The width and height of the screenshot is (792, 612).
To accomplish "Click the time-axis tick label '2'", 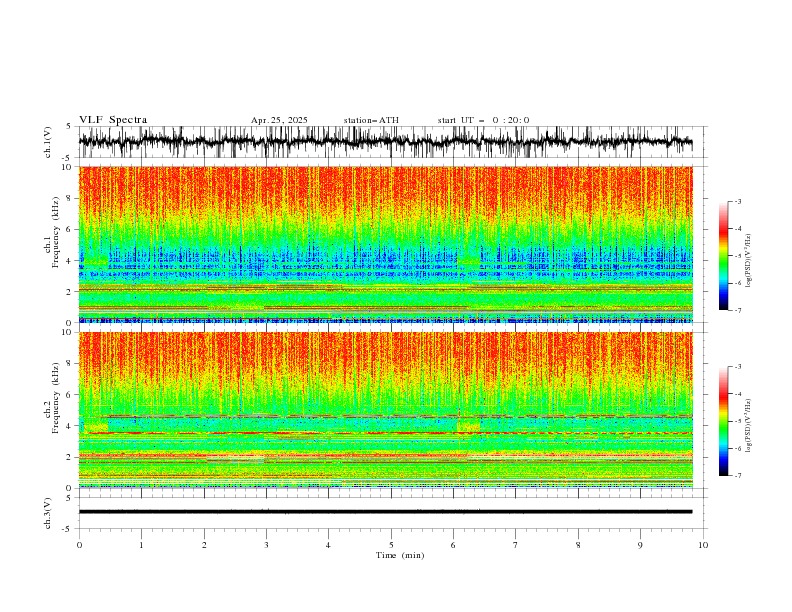I will tap(204, 545).
